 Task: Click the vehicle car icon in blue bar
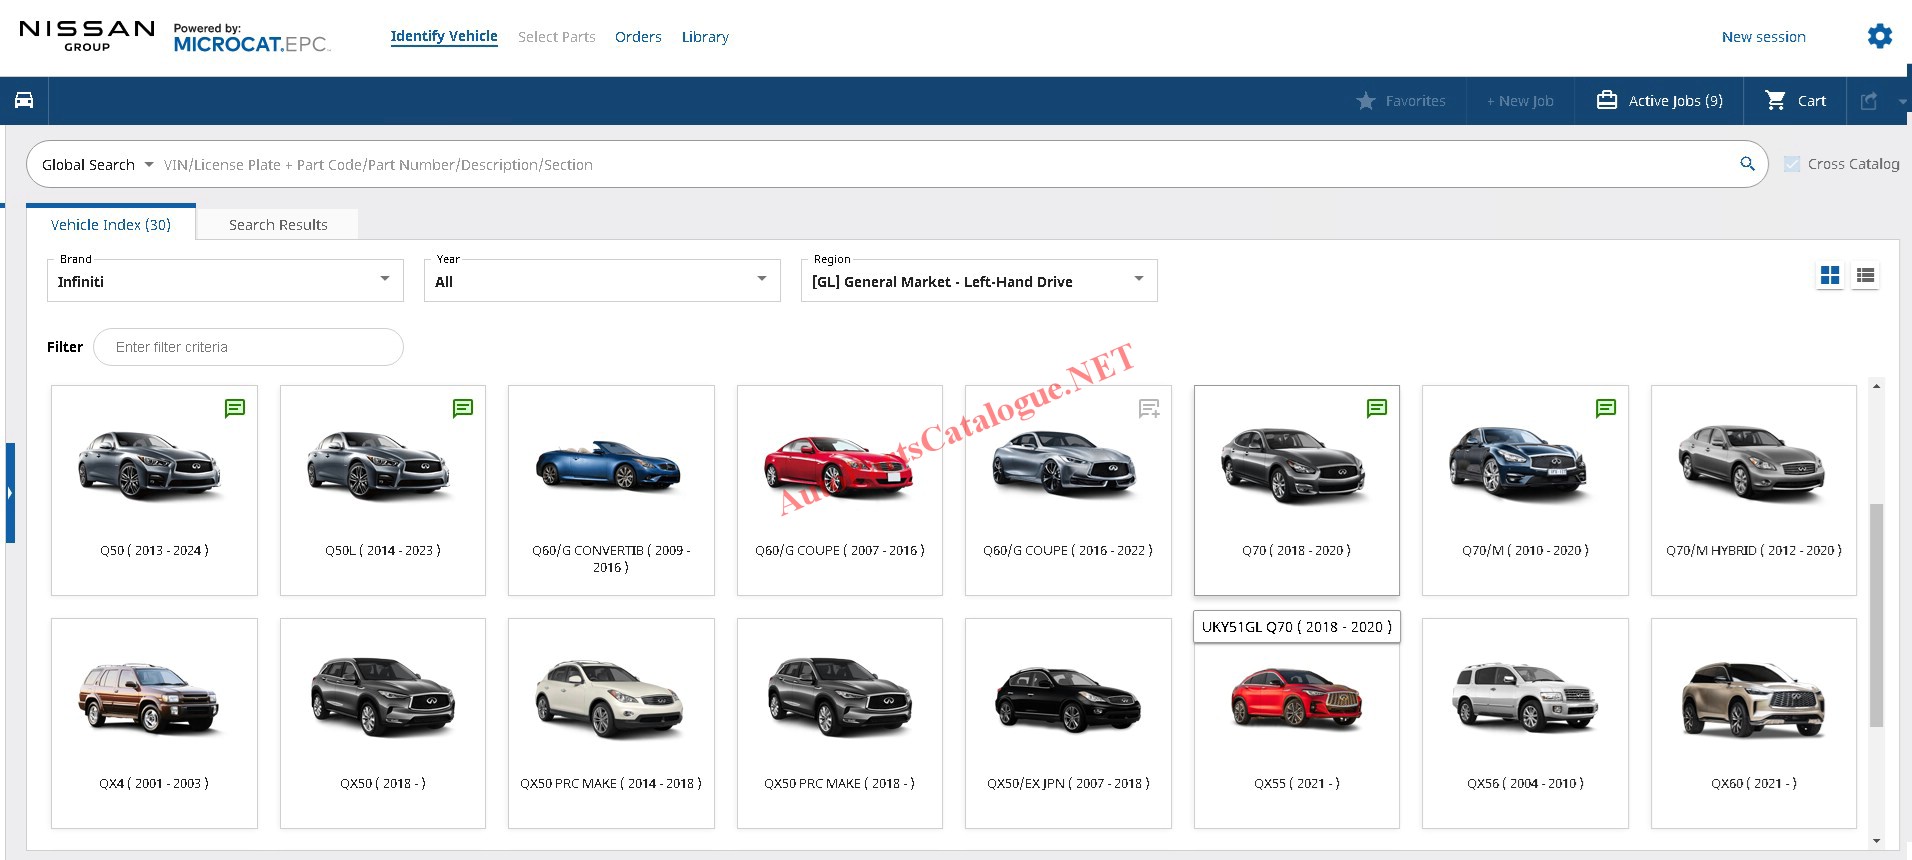[x=24, y=100]
